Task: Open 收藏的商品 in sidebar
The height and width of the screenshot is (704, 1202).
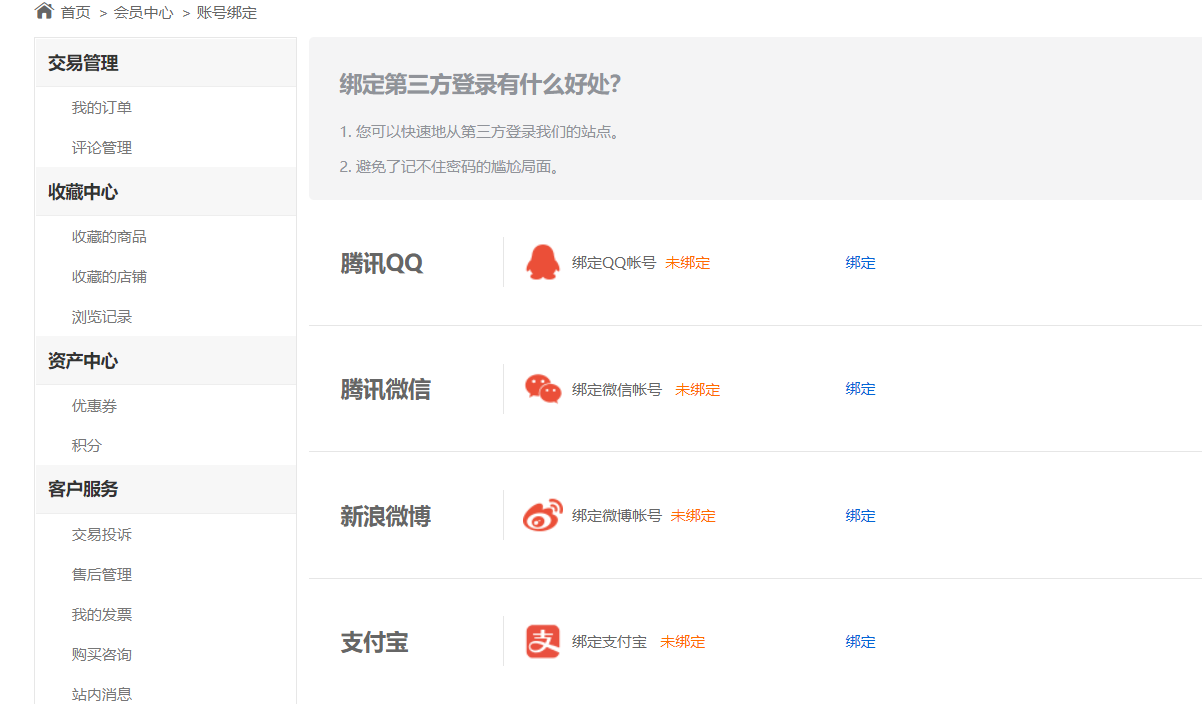Action: tap(109, 237)
